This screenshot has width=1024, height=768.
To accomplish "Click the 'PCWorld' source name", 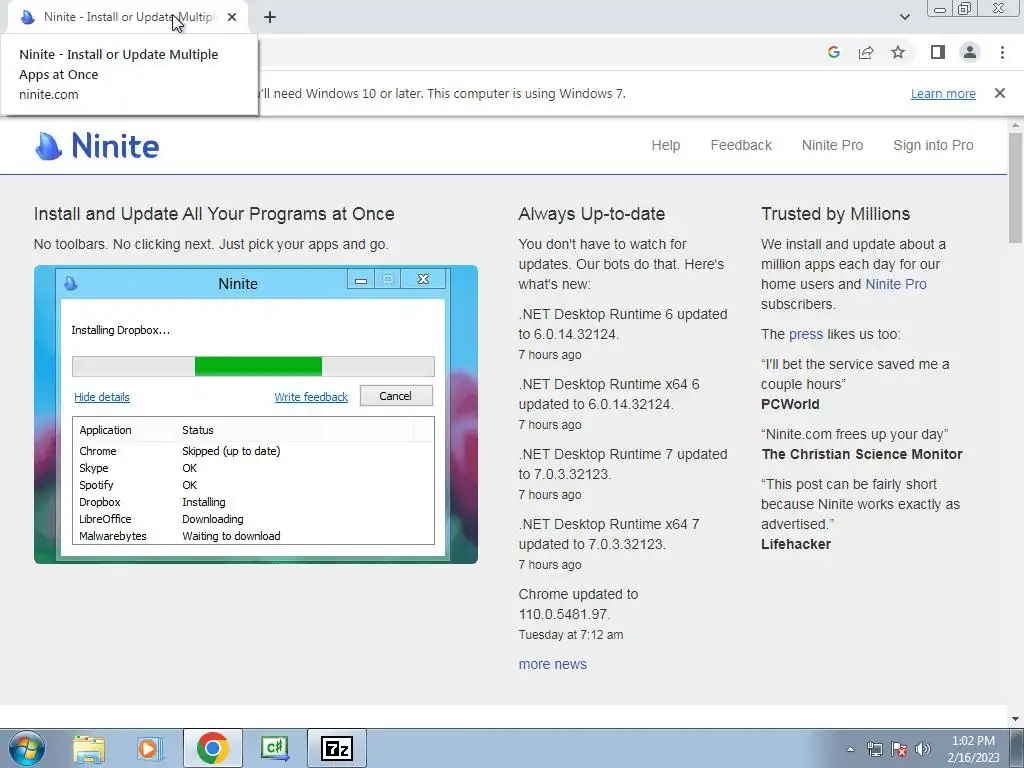I will (x=790, y=404).
